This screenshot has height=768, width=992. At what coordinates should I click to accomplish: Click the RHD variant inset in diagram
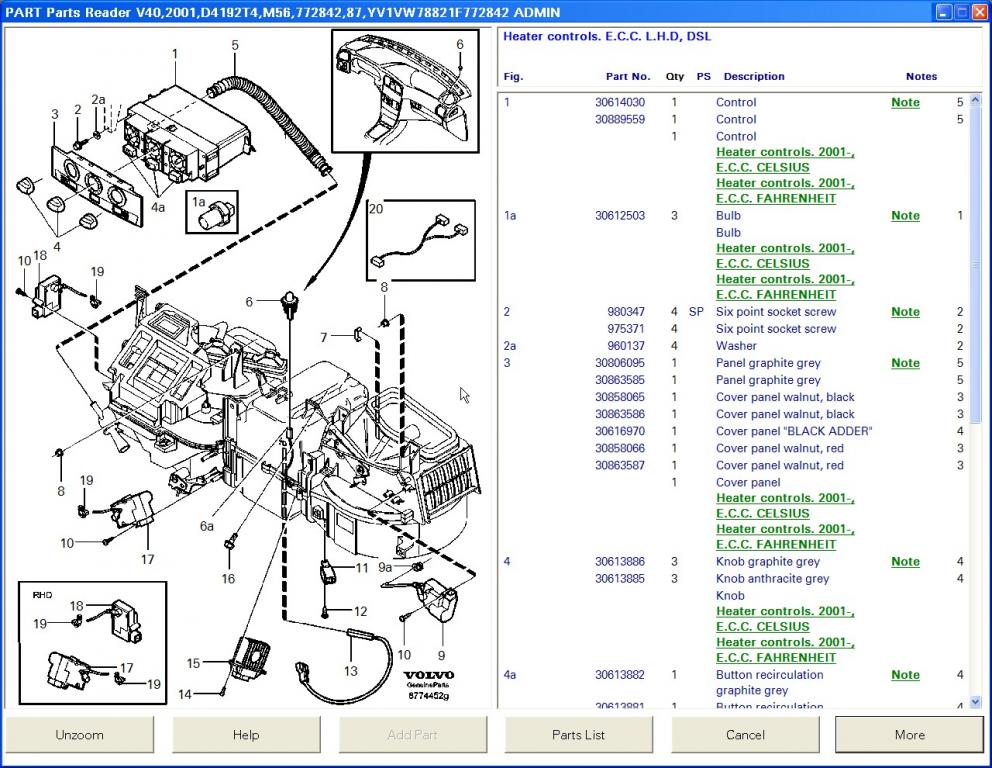pyautogui.click(x=92, y=643)
